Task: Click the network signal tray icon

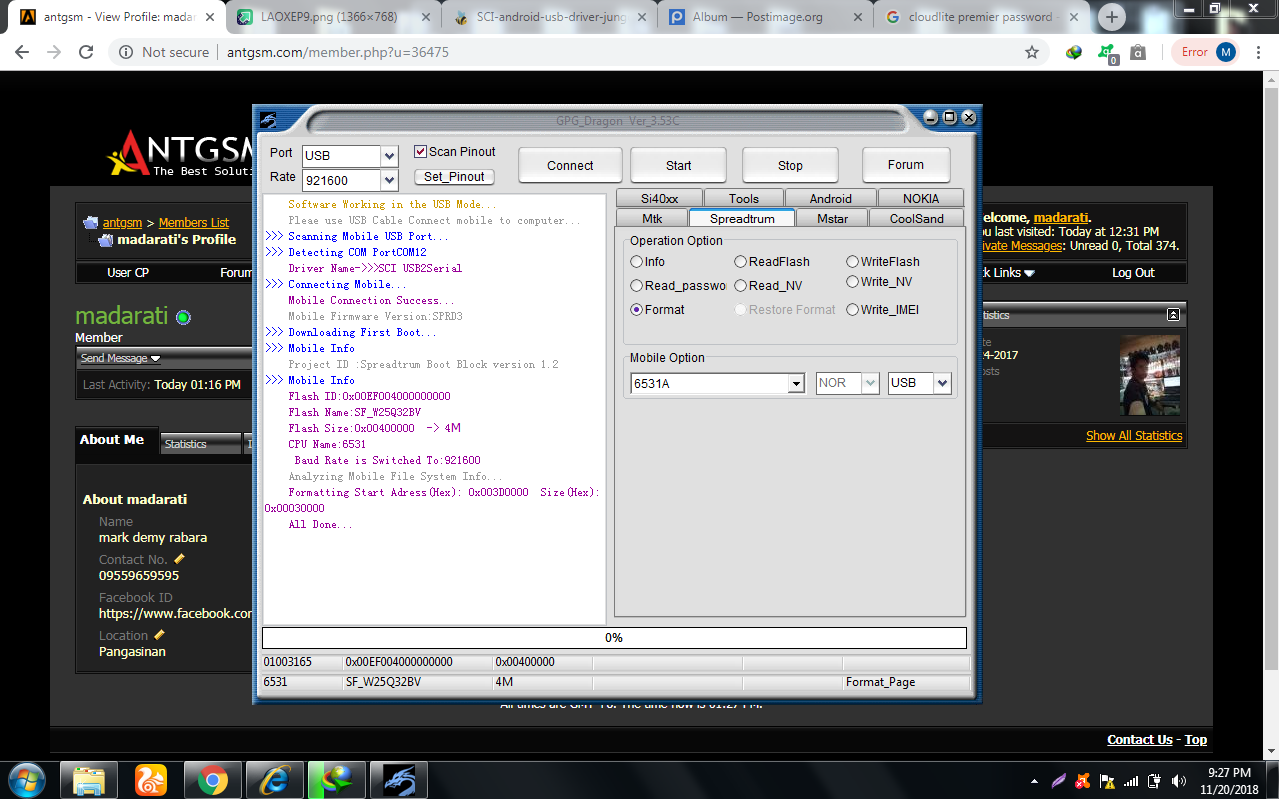Action: tap(1131, 781)
